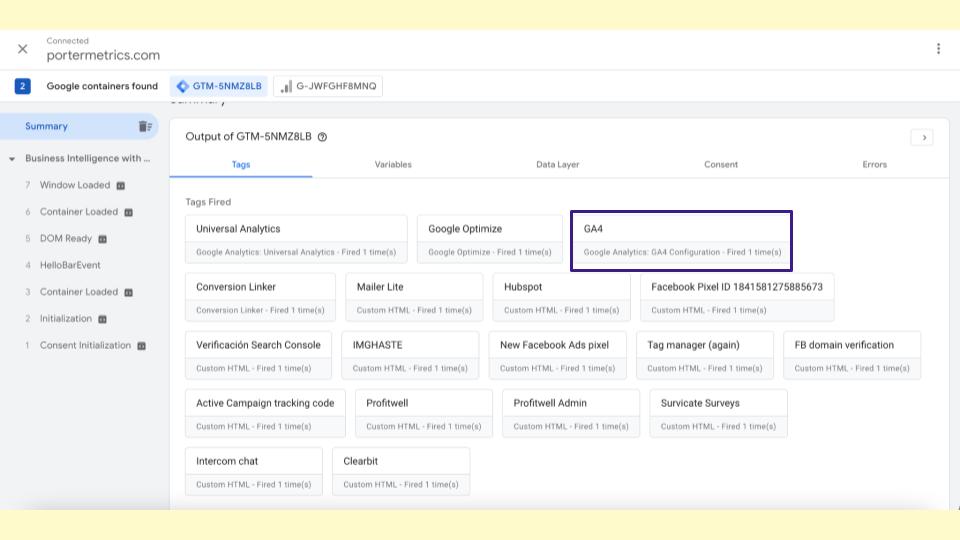Screen dimensions: 960x540
Task: Switch to the Tags tab
Action: pyautogui.click(x=241, y=165)
